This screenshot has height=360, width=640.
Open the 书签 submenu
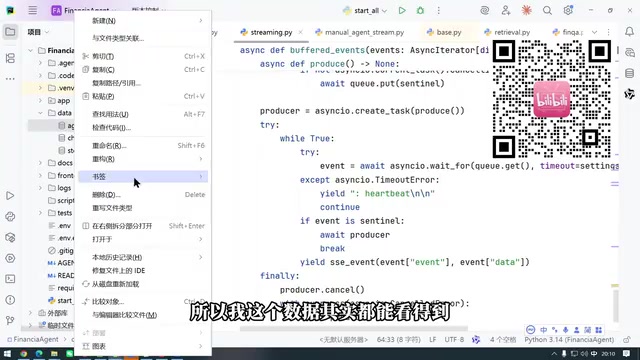[x=143, y=177]
